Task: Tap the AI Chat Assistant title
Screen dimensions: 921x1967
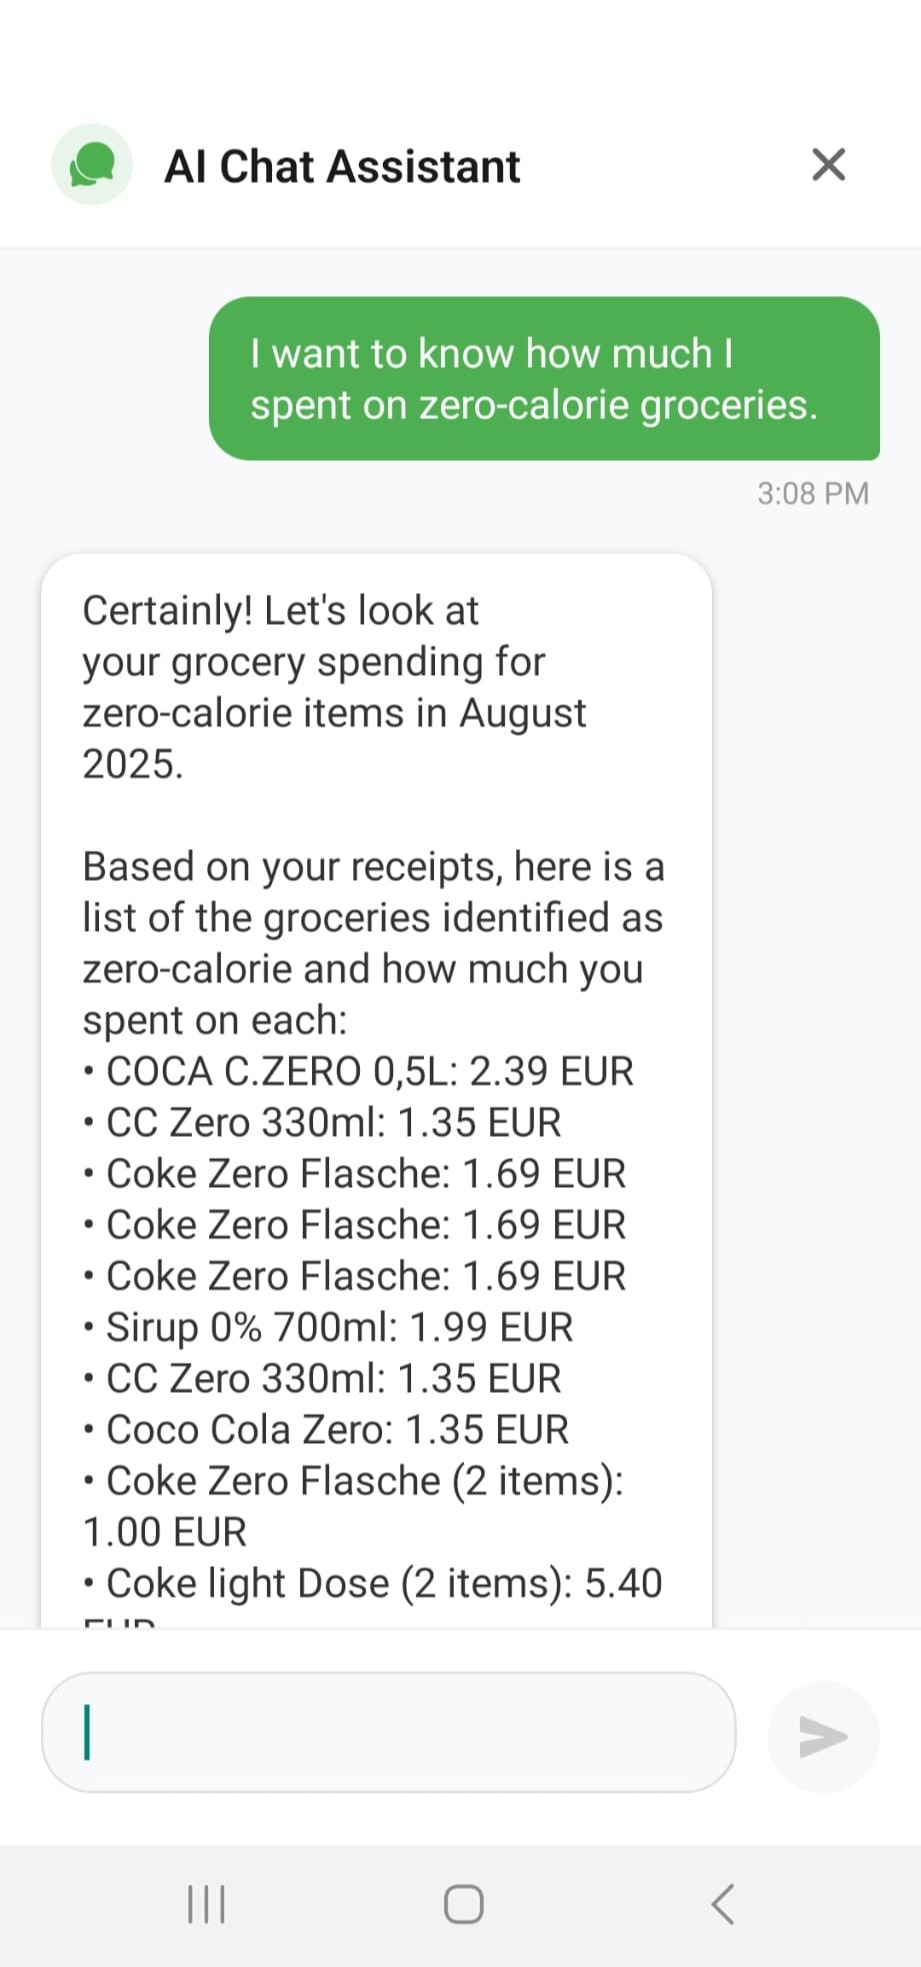Action: (342, 167)
